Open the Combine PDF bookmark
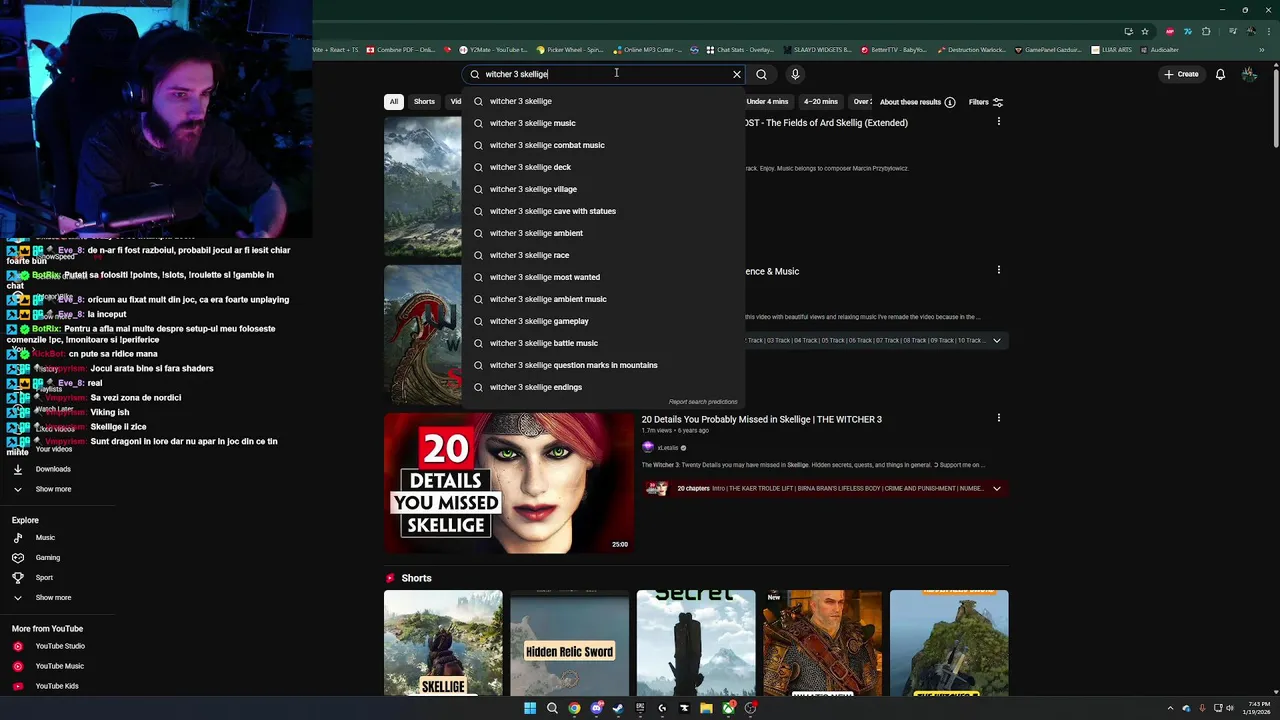1280x720 pixels. 401,49
